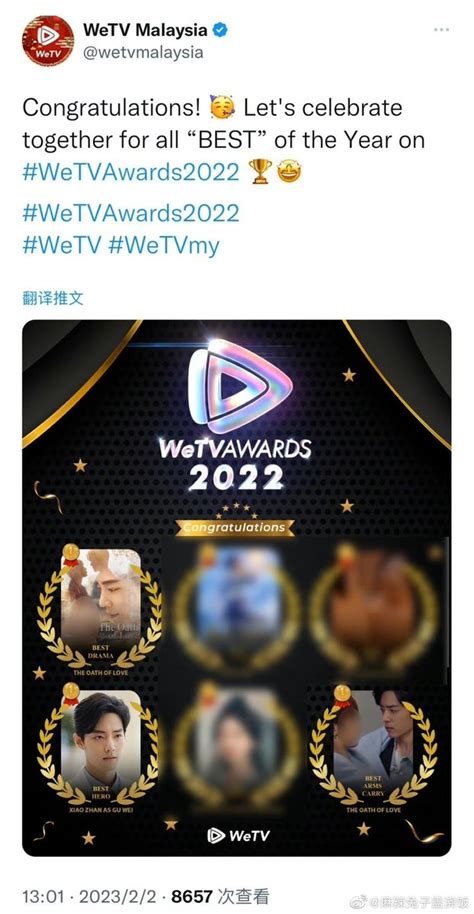Open the #WeTV hashtag
The width and height of the screenshot is (474, 914).
(x=62, y=245)
